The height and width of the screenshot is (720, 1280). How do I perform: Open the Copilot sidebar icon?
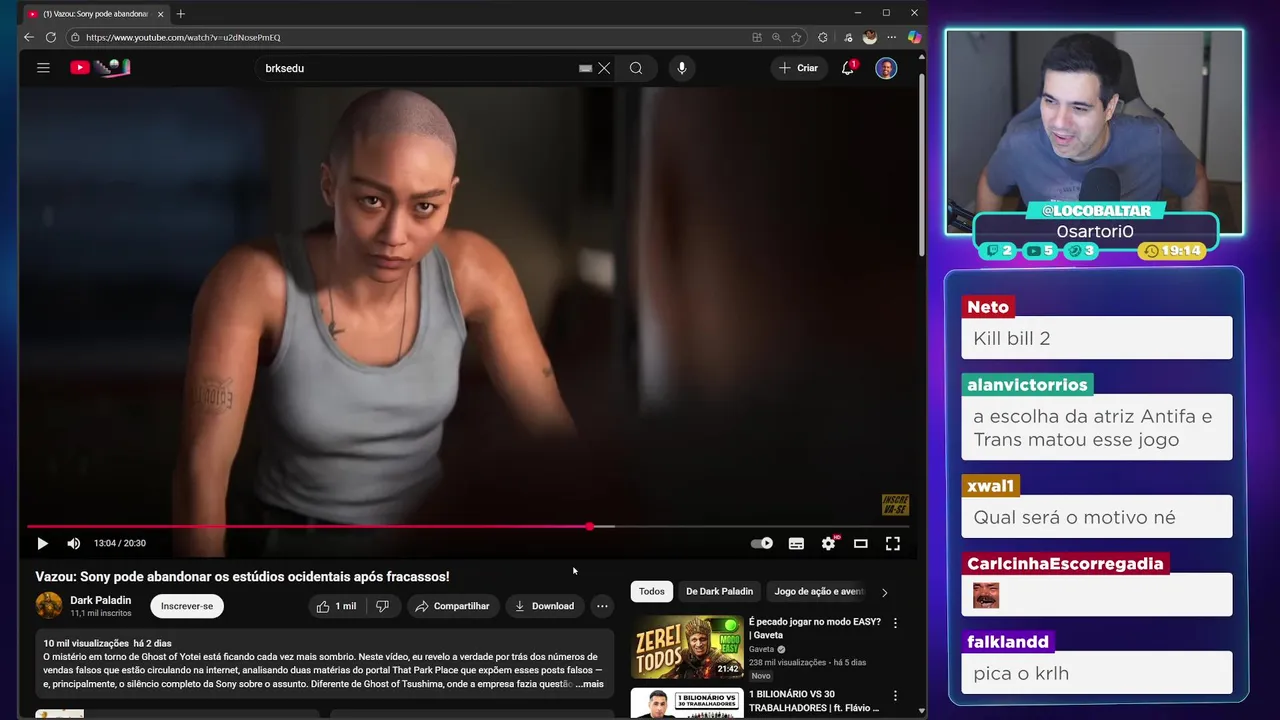tap(914, 37)
